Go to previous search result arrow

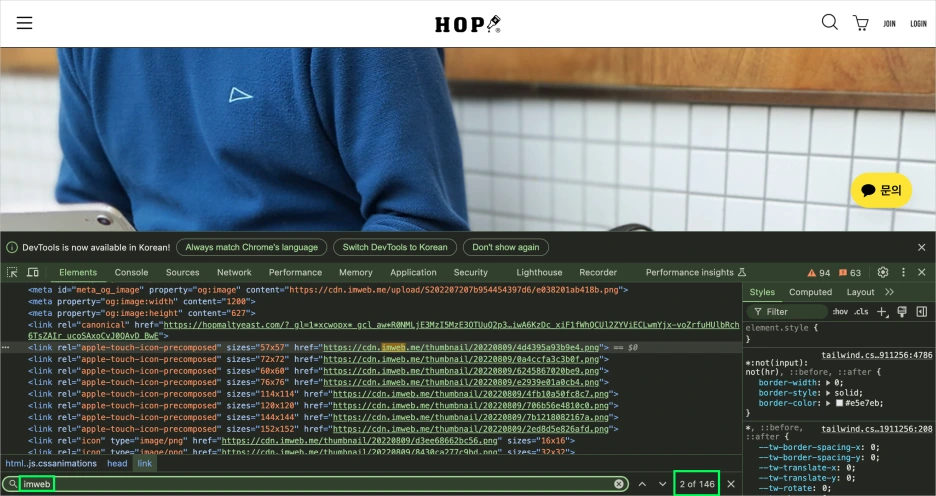[642, 484]
